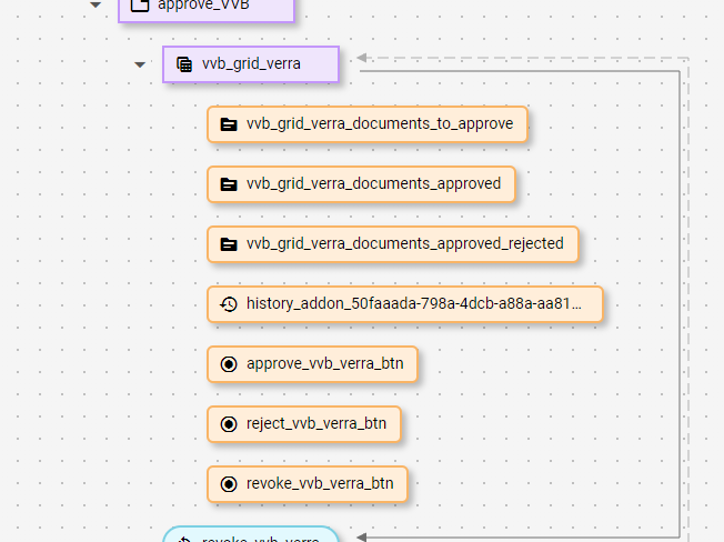Collapse the vvb_grid_verra node arrow
The height and width of the screenshot is (542, 724).
tap(140, 66)
